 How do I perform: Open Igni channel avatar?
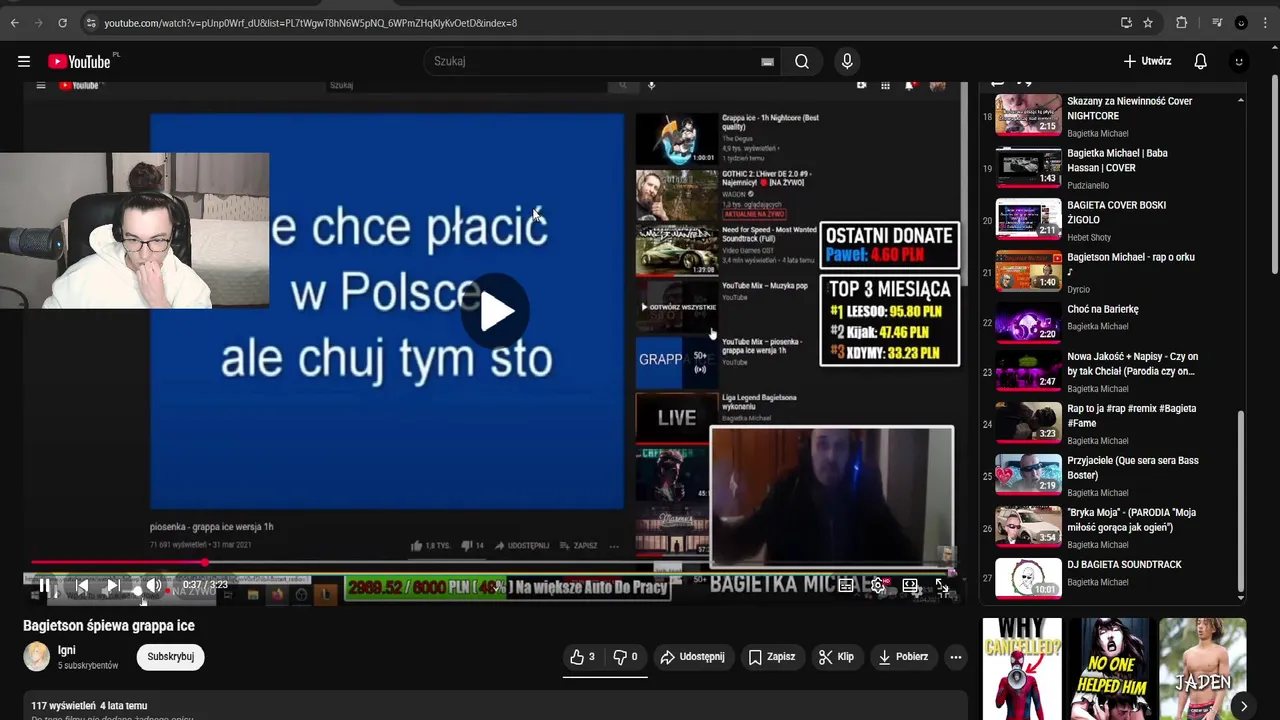click(37, 657)
